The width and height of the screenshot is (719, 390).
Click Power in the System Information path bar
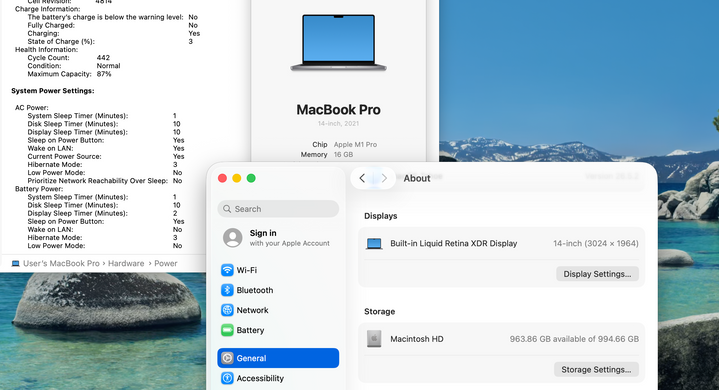point(166,264)
